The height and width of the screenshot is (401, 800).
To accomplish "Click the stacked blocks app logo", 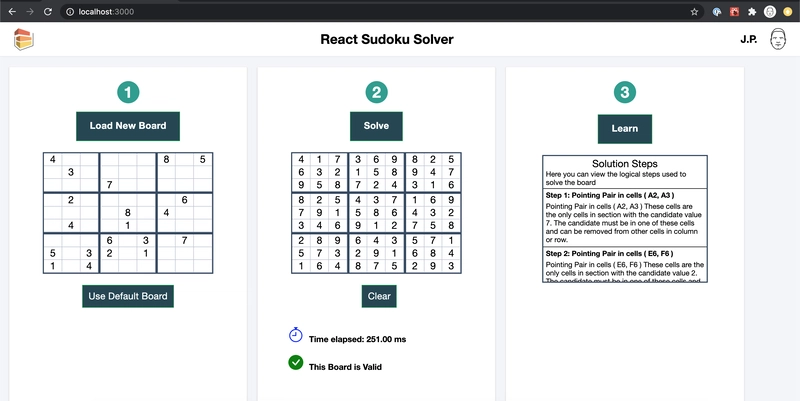I will pyautogui.click(x=23, y=39).
